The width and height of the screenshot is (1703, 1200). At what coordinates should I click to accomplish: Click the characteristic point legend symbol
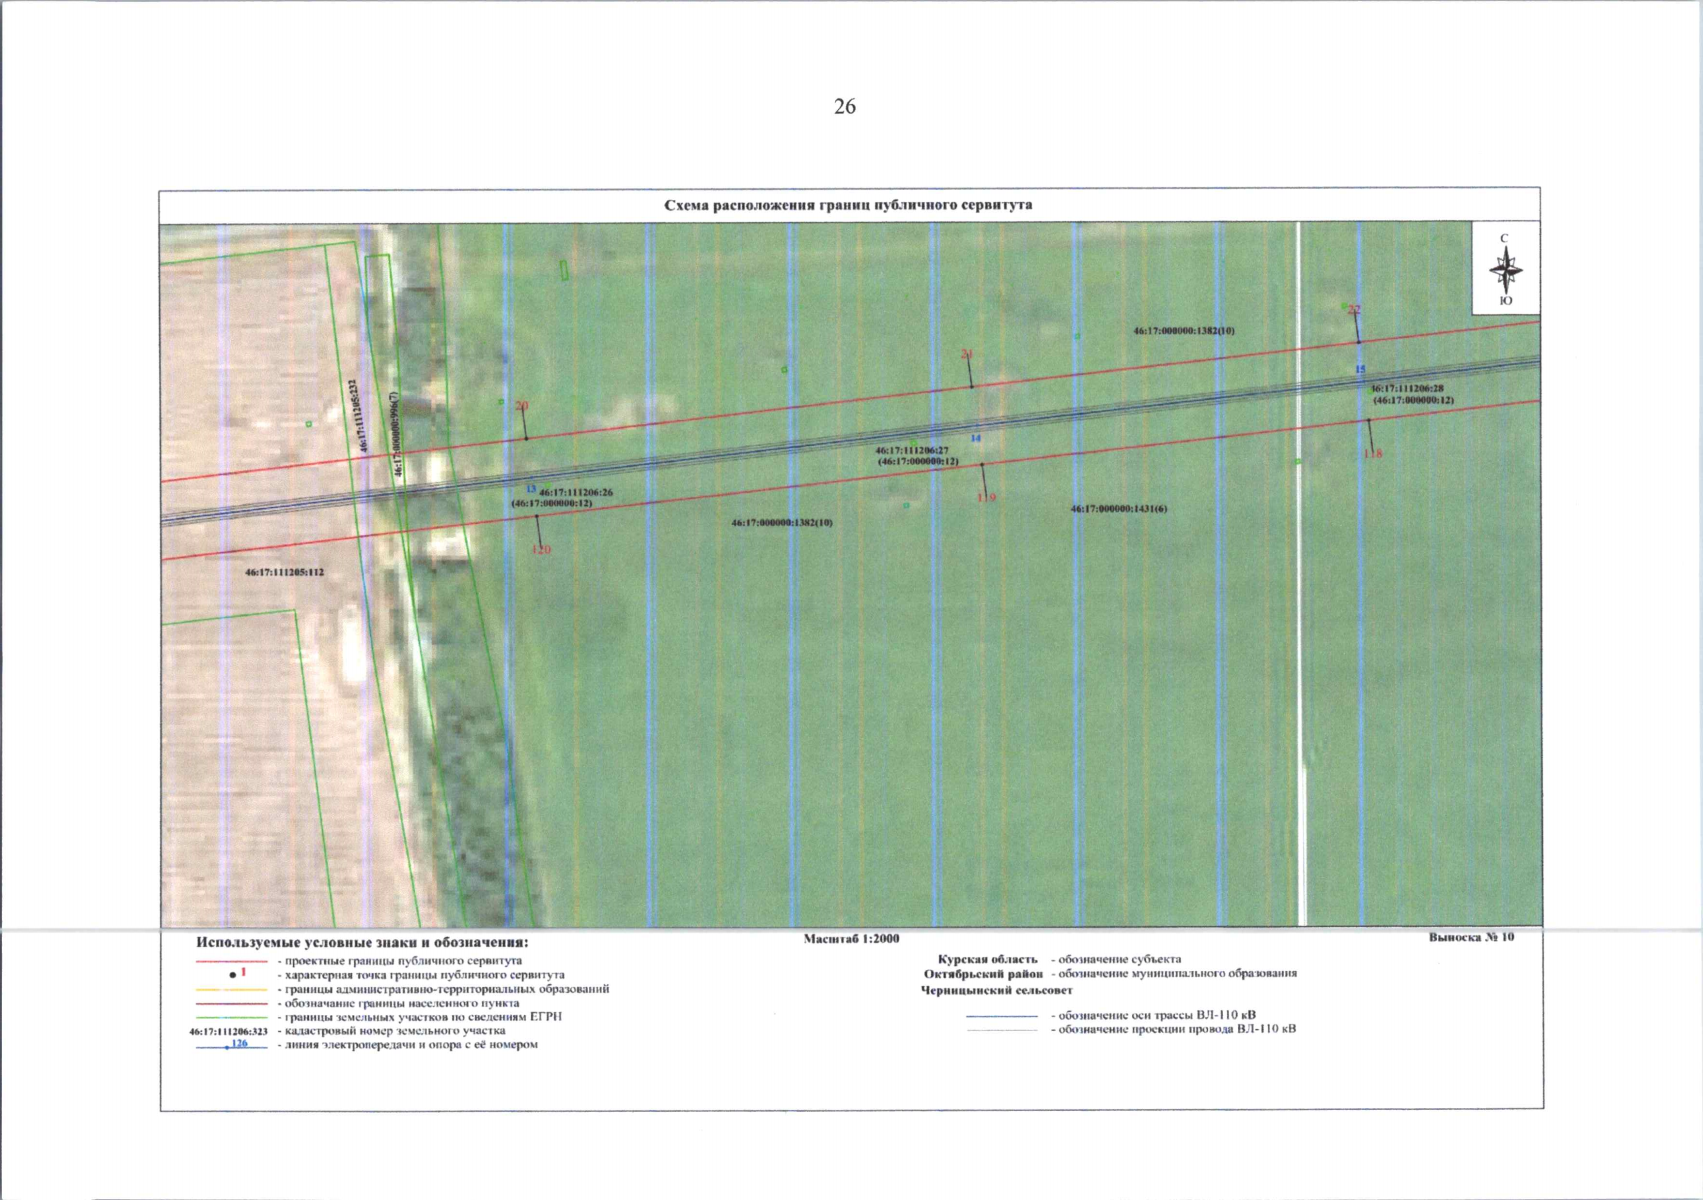point(233,974)
